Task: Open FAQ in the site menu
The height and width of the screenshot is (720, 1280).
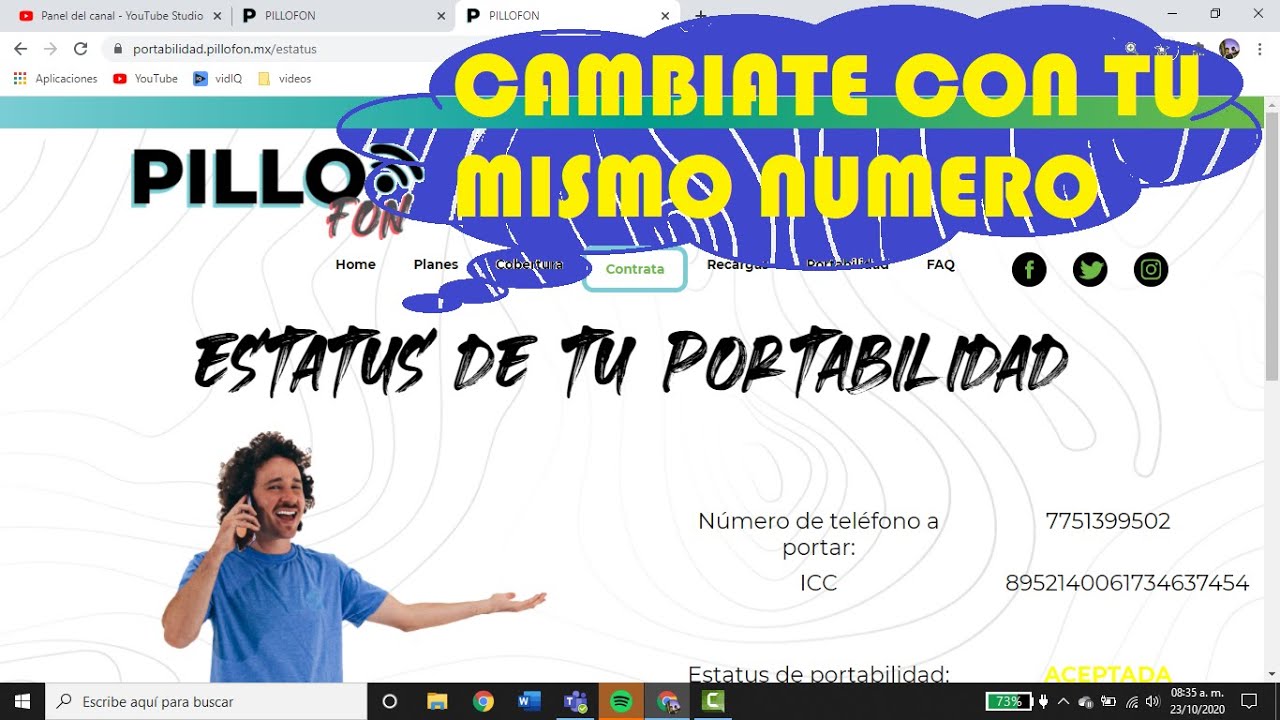Action: tap(941, 265)
